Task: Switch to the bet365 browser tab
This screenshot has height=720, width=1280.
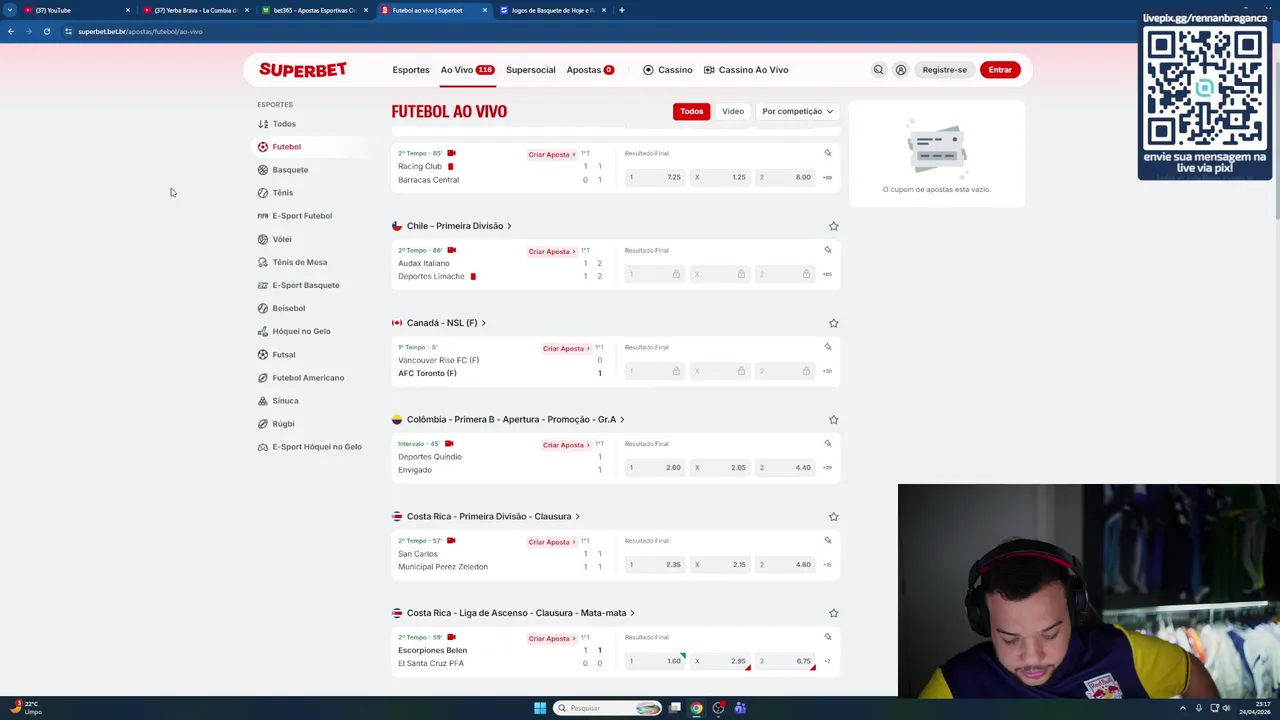Action: pyautogui.click(x=314, y=10)
